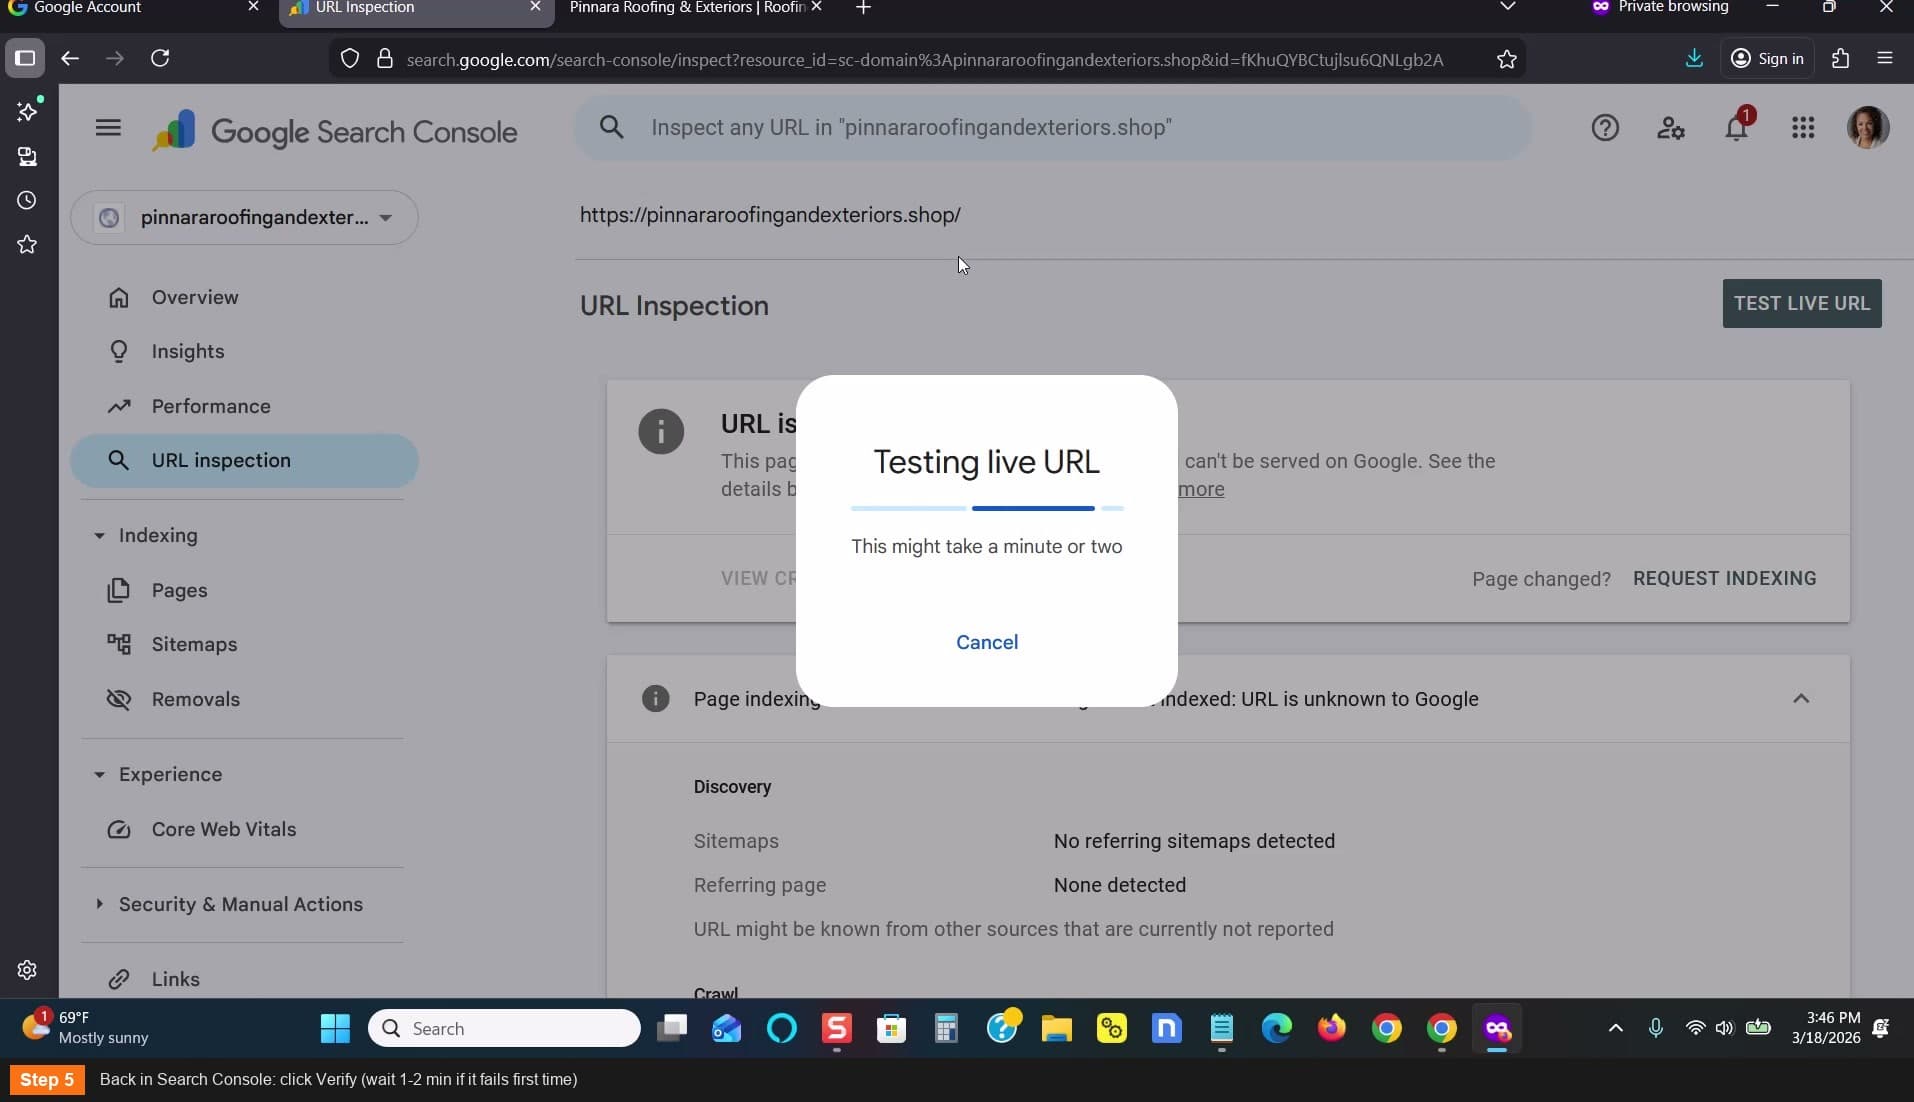Open the property selector dropdown
The image size is (1914, 1102).
coord(245,217)
